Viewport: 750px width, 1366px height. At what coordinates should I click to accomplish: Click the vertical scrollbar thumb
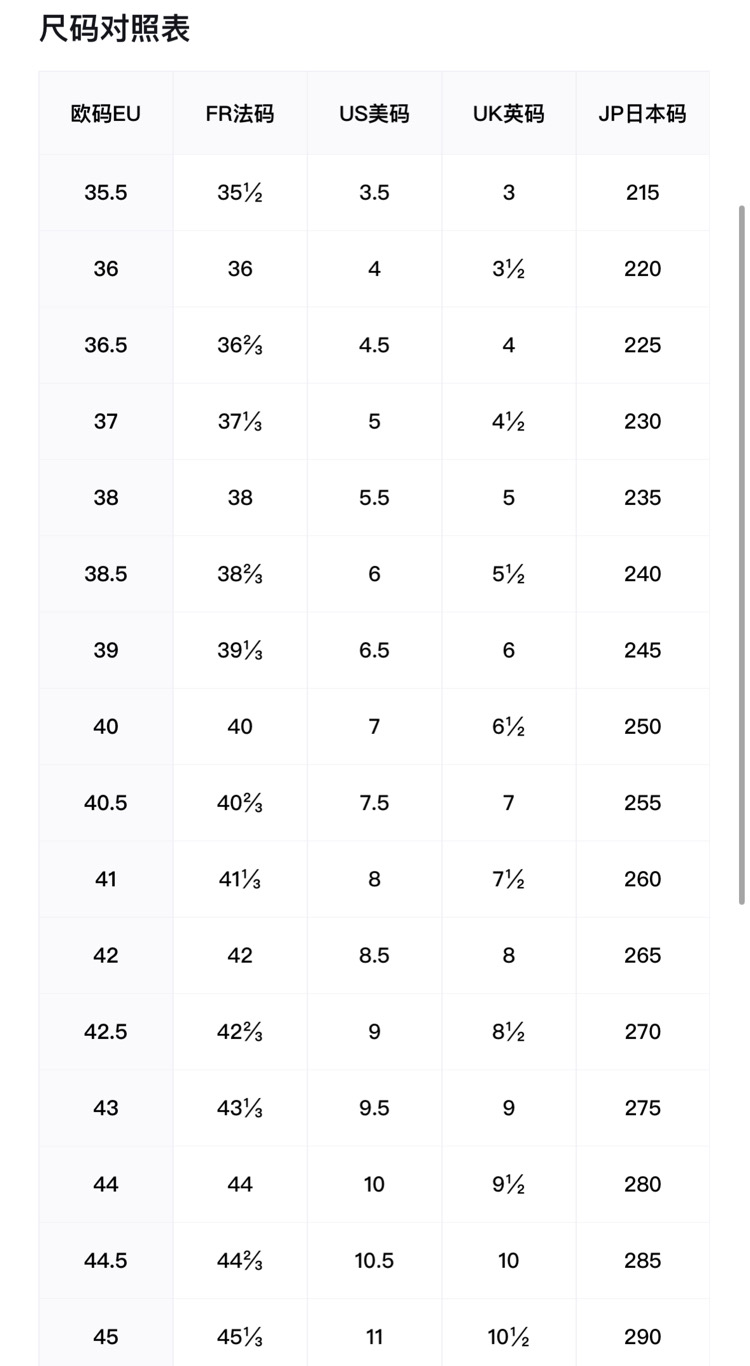point(741,555)
